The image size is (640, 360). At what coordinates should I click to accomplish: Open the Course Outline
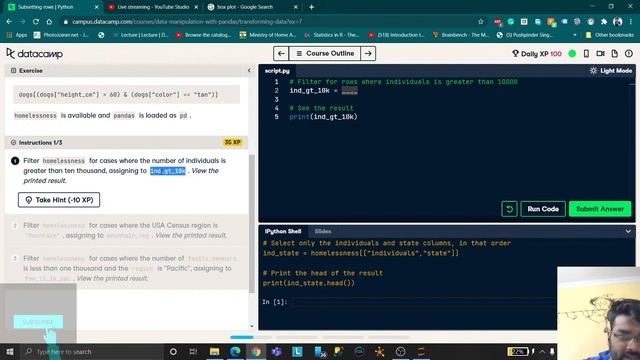click(325, 53)
